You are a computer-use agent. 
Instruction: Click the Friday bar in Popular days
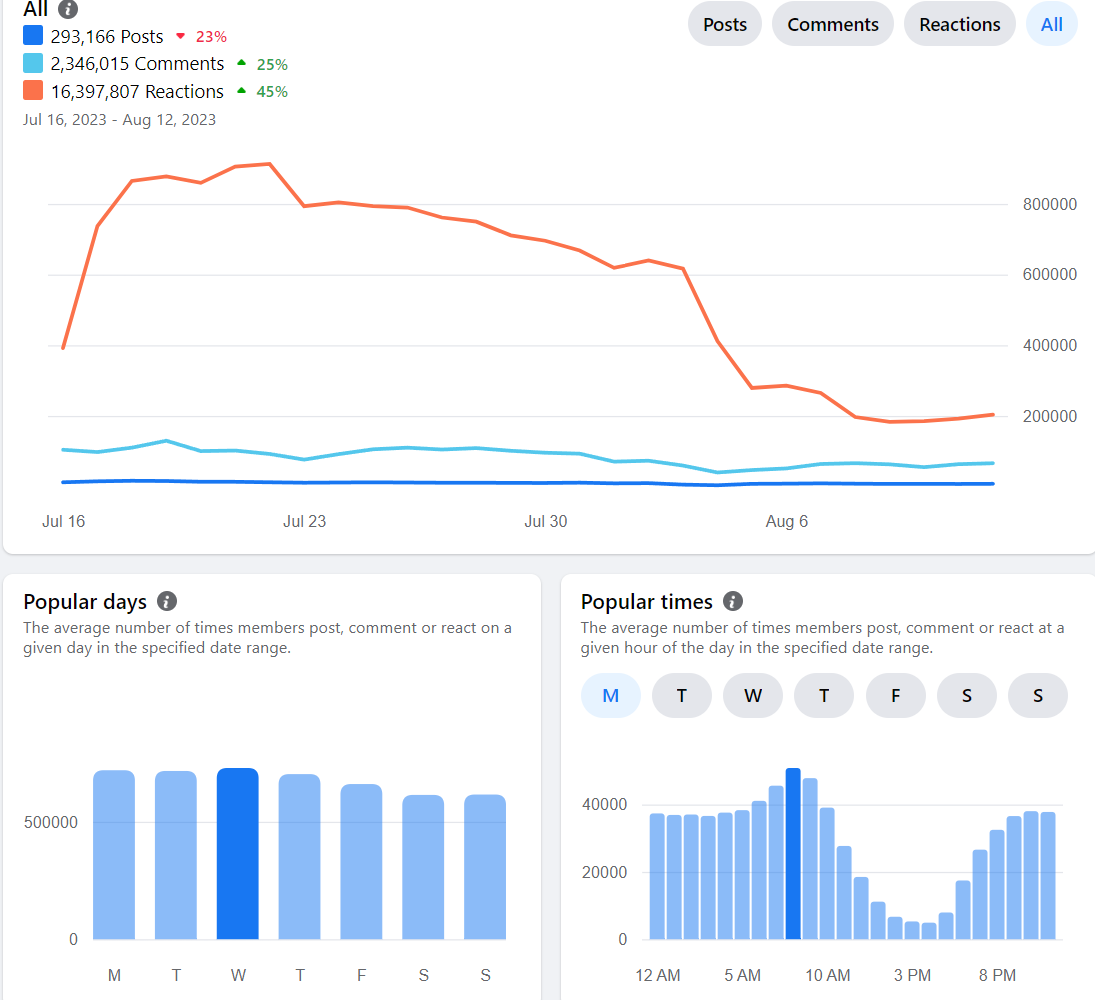coord(361,861)
